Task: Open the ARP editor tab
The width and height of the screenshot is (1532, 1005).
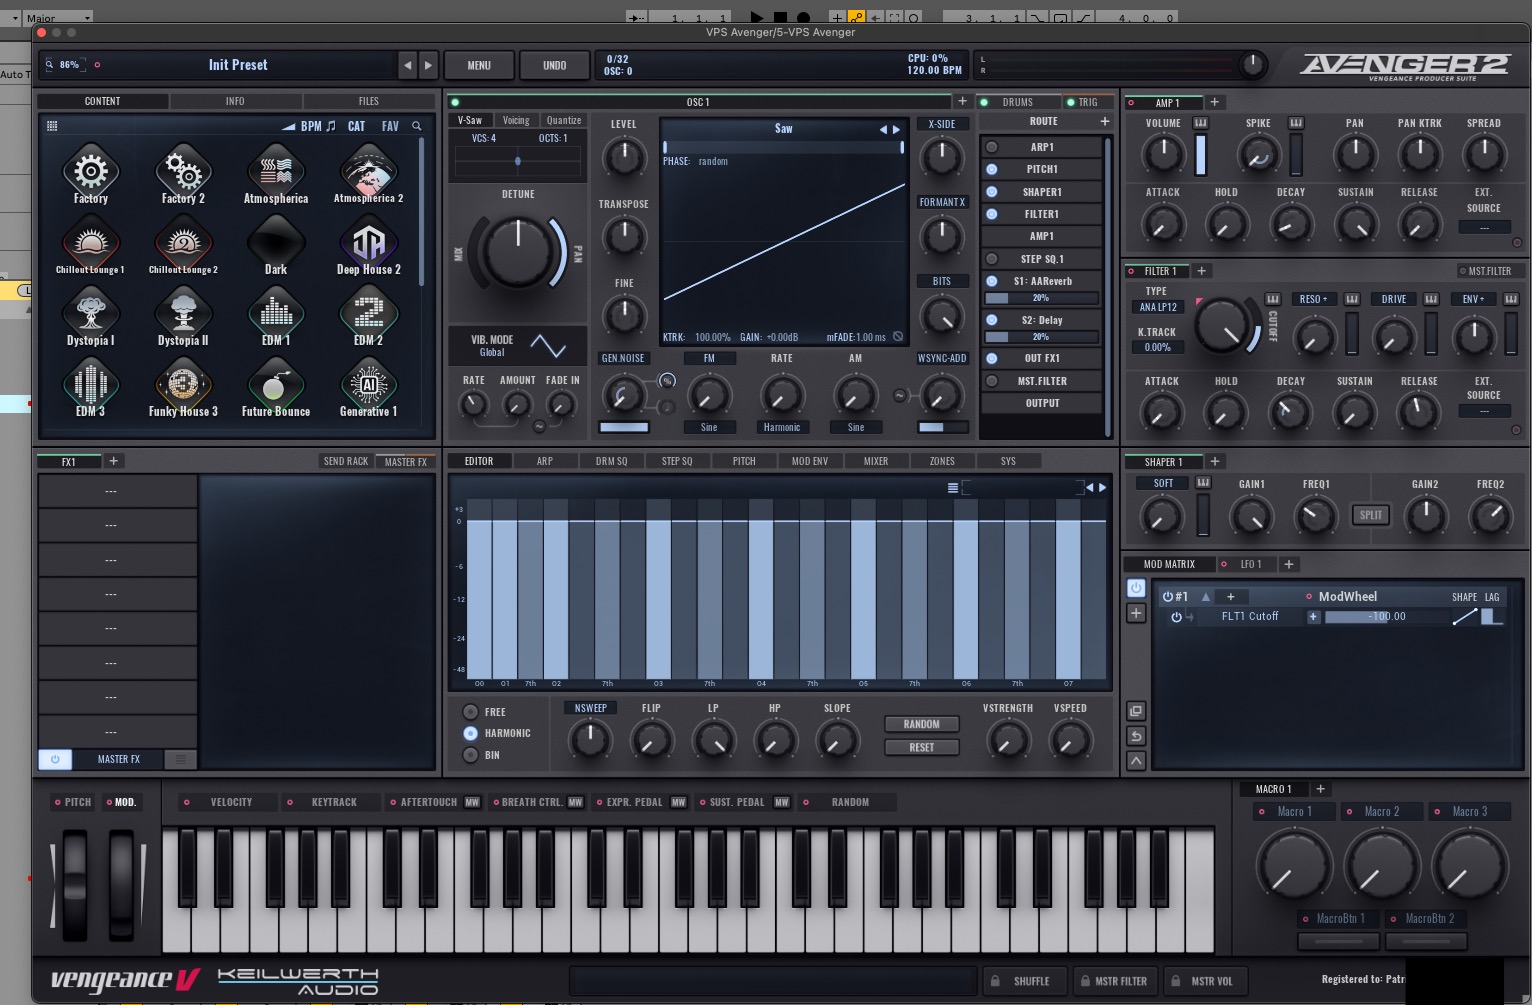Action: click(x=544, y=461)
